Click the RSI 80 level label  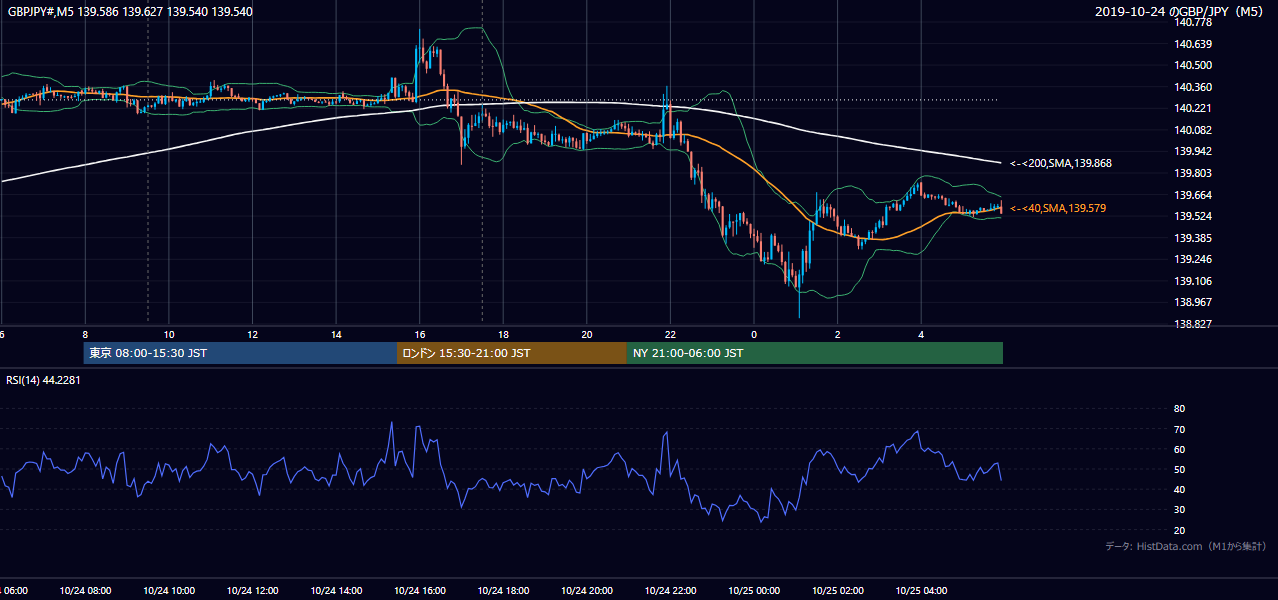(1179, 409)
